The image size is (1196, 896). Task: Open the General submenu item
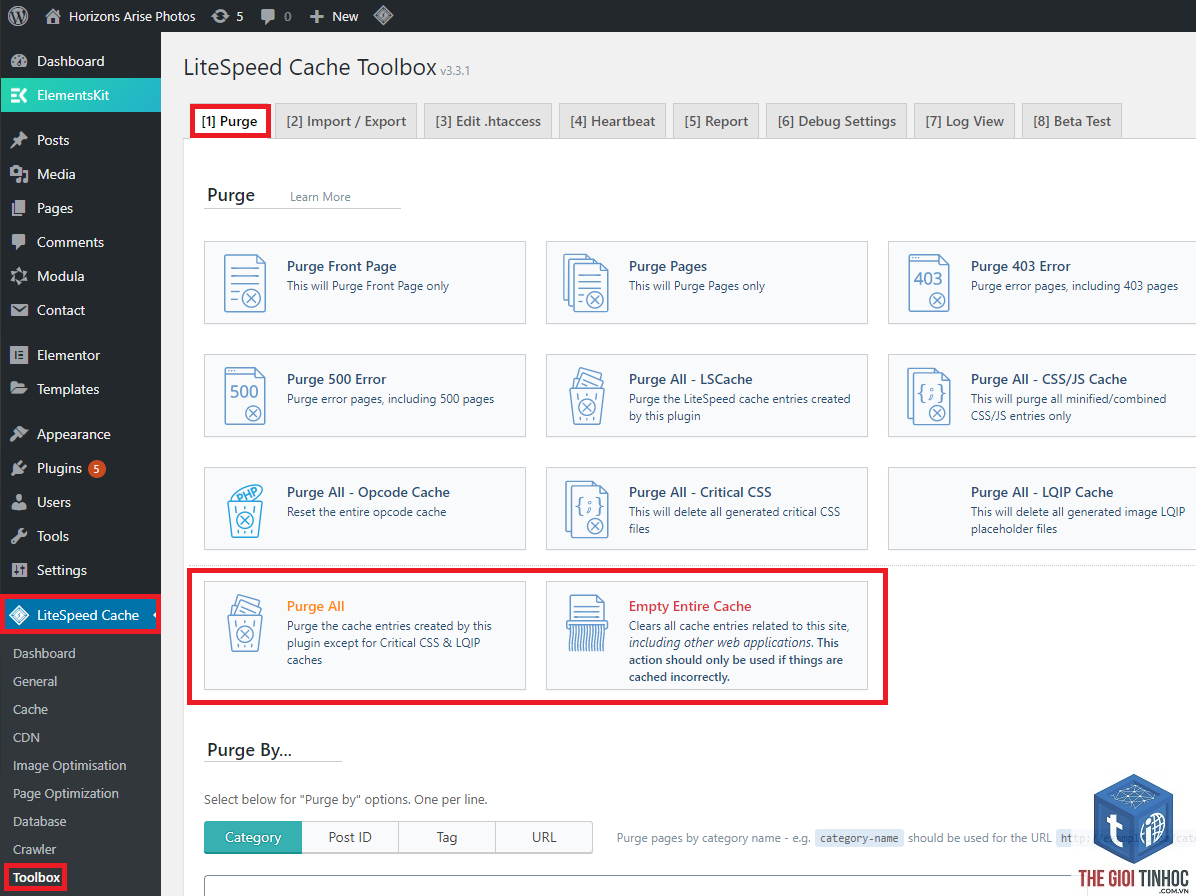[35, 682]
